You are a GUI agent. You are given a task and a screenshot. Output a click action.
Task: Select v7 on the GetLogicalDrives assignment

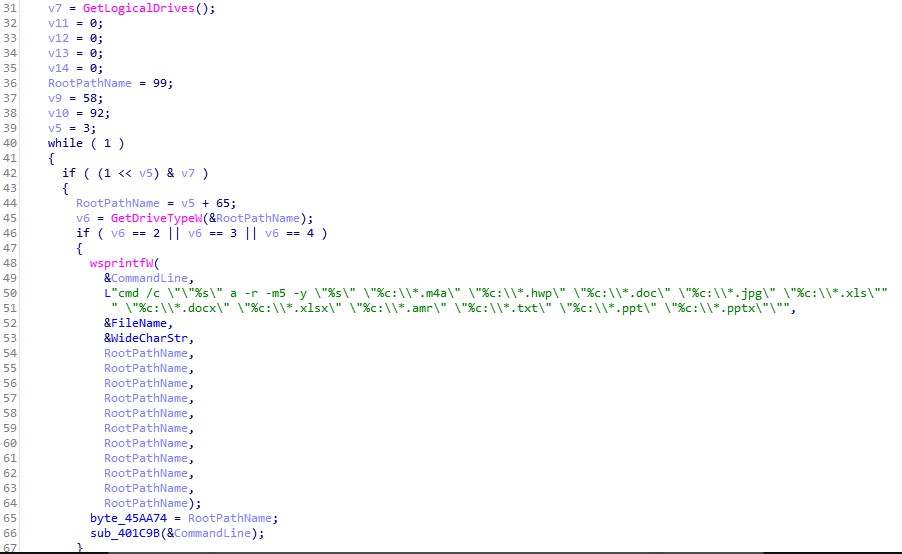(x=55, y=9)
